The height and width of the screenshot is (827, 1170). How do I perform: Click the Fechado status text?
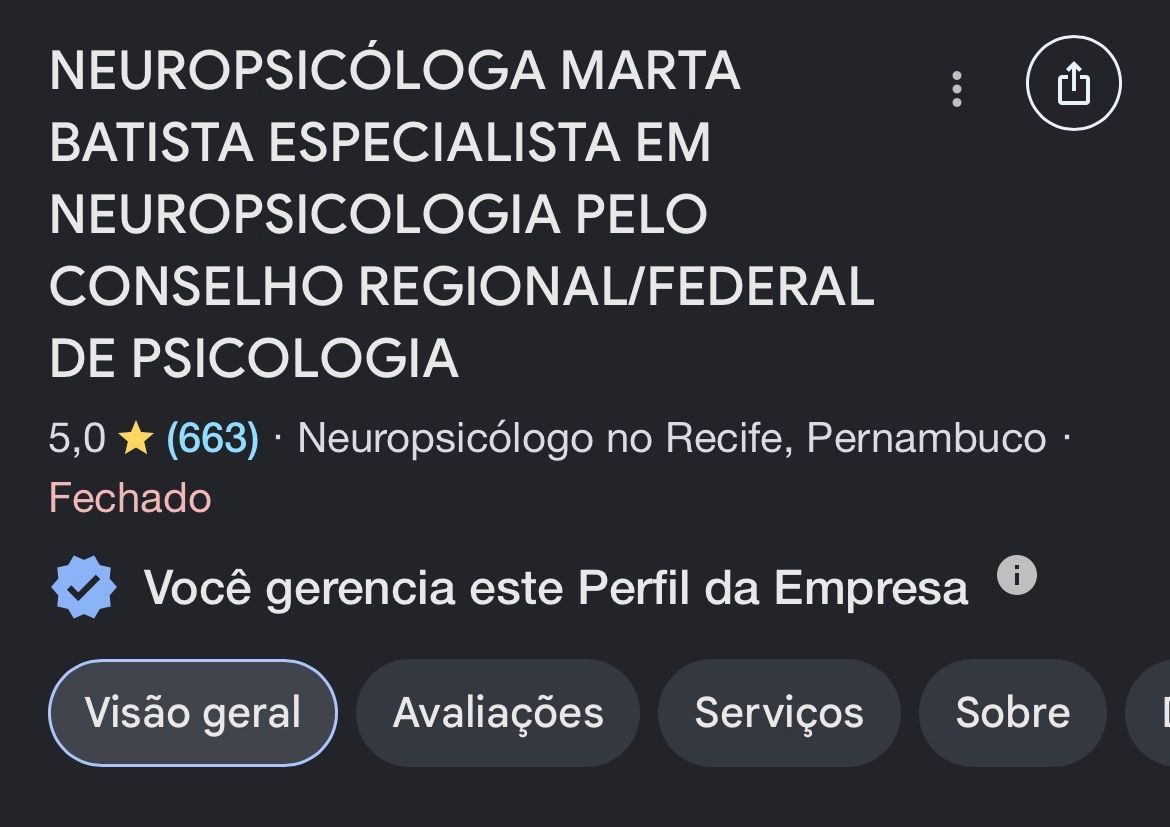coord(130,498)
